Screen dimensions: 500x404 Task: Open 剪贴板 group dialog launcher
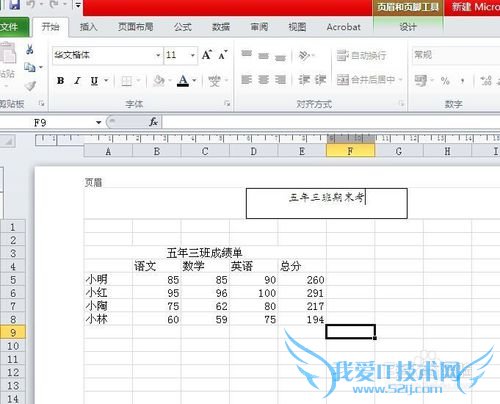pos(42,104)
